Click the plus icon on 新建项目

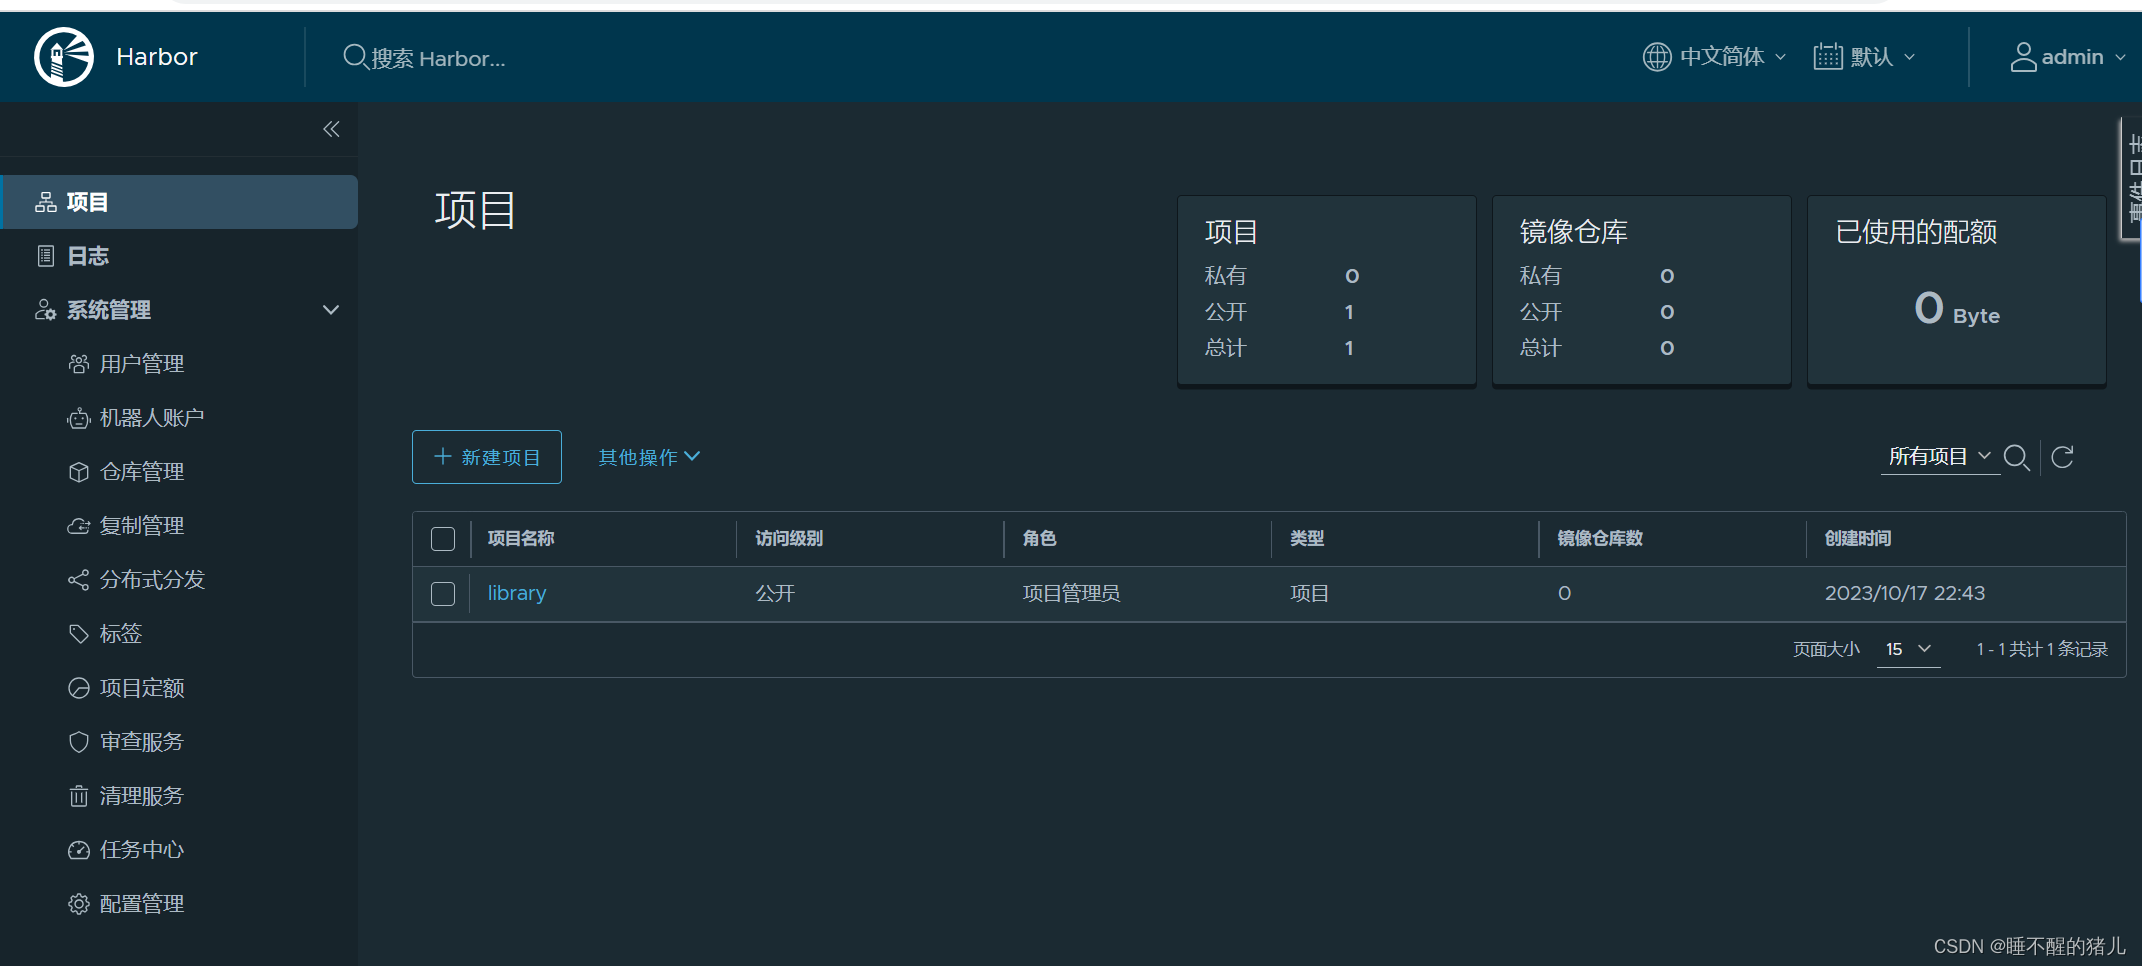point(443,456)
